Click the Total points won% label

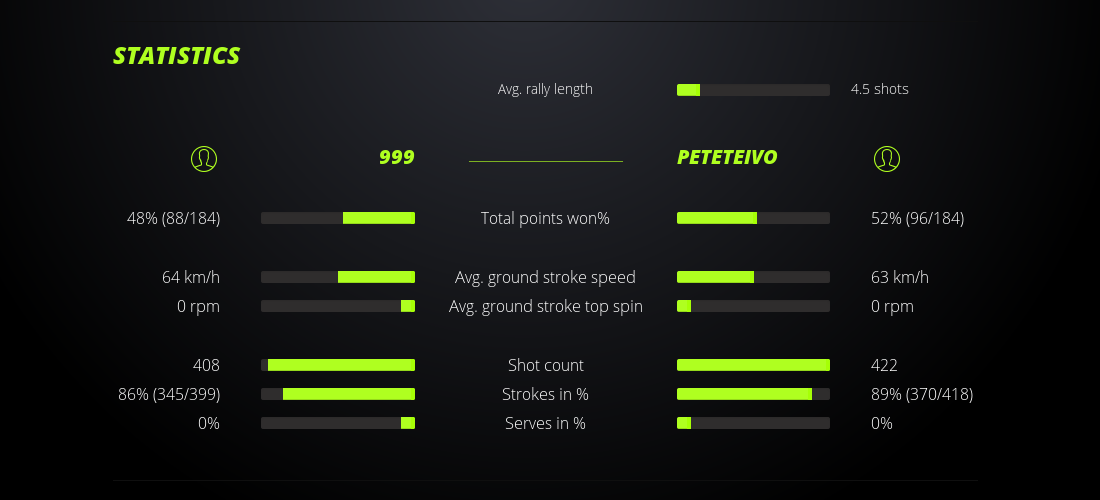(x=545, y=218)
